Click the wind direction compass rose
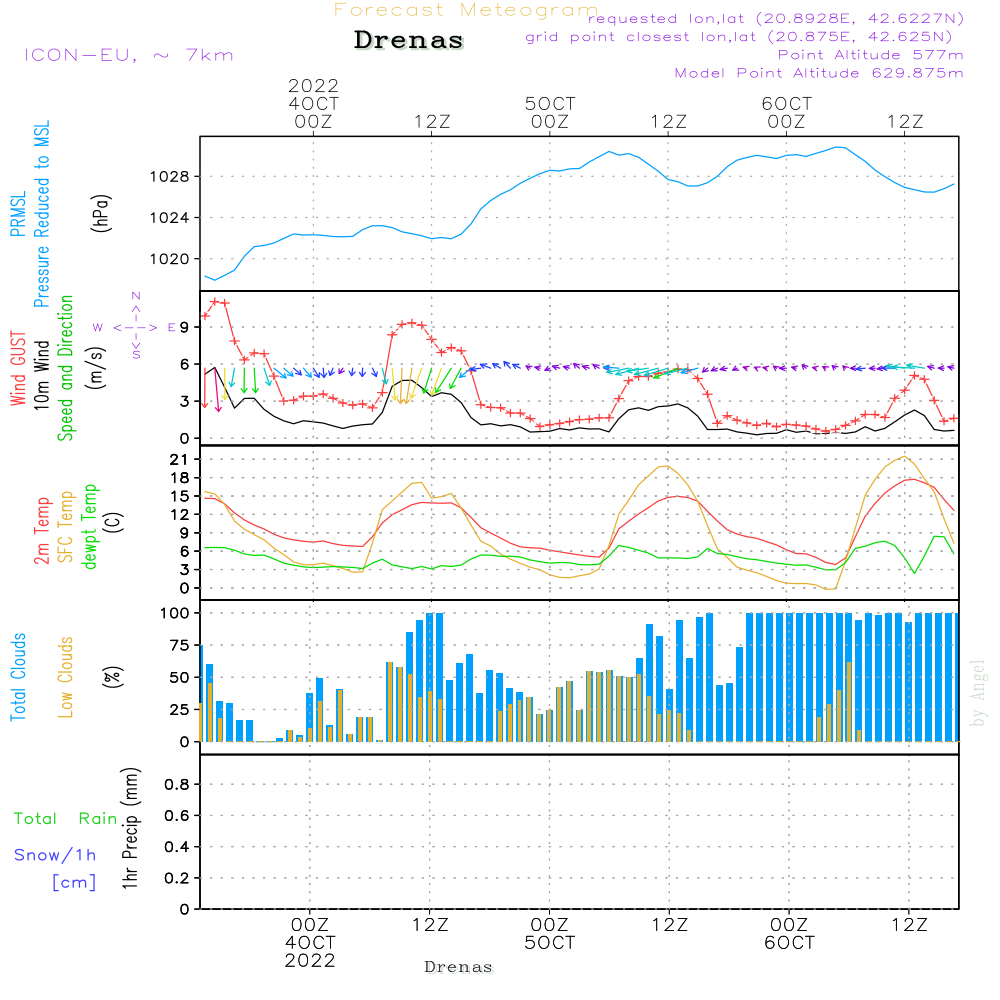1000x1000 pixels. tap(136, 327)
